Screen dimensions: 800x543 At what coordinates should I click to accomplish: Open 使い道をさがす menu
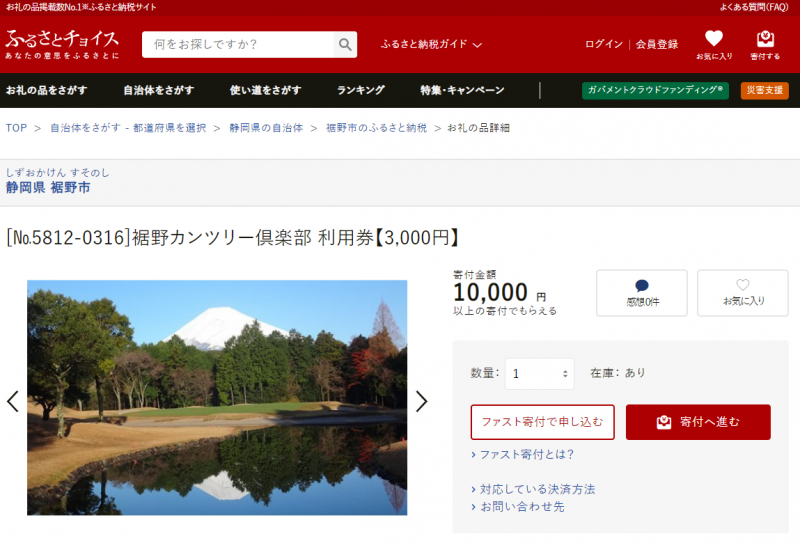pos(265,90)
